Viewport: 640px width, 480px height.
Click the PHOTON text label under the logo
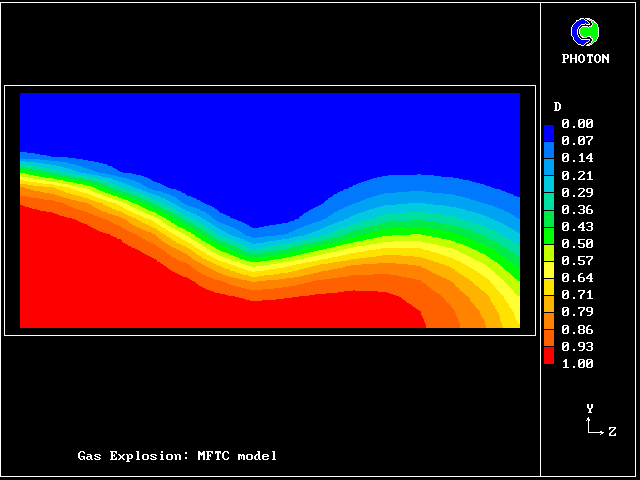click(585, 59)
